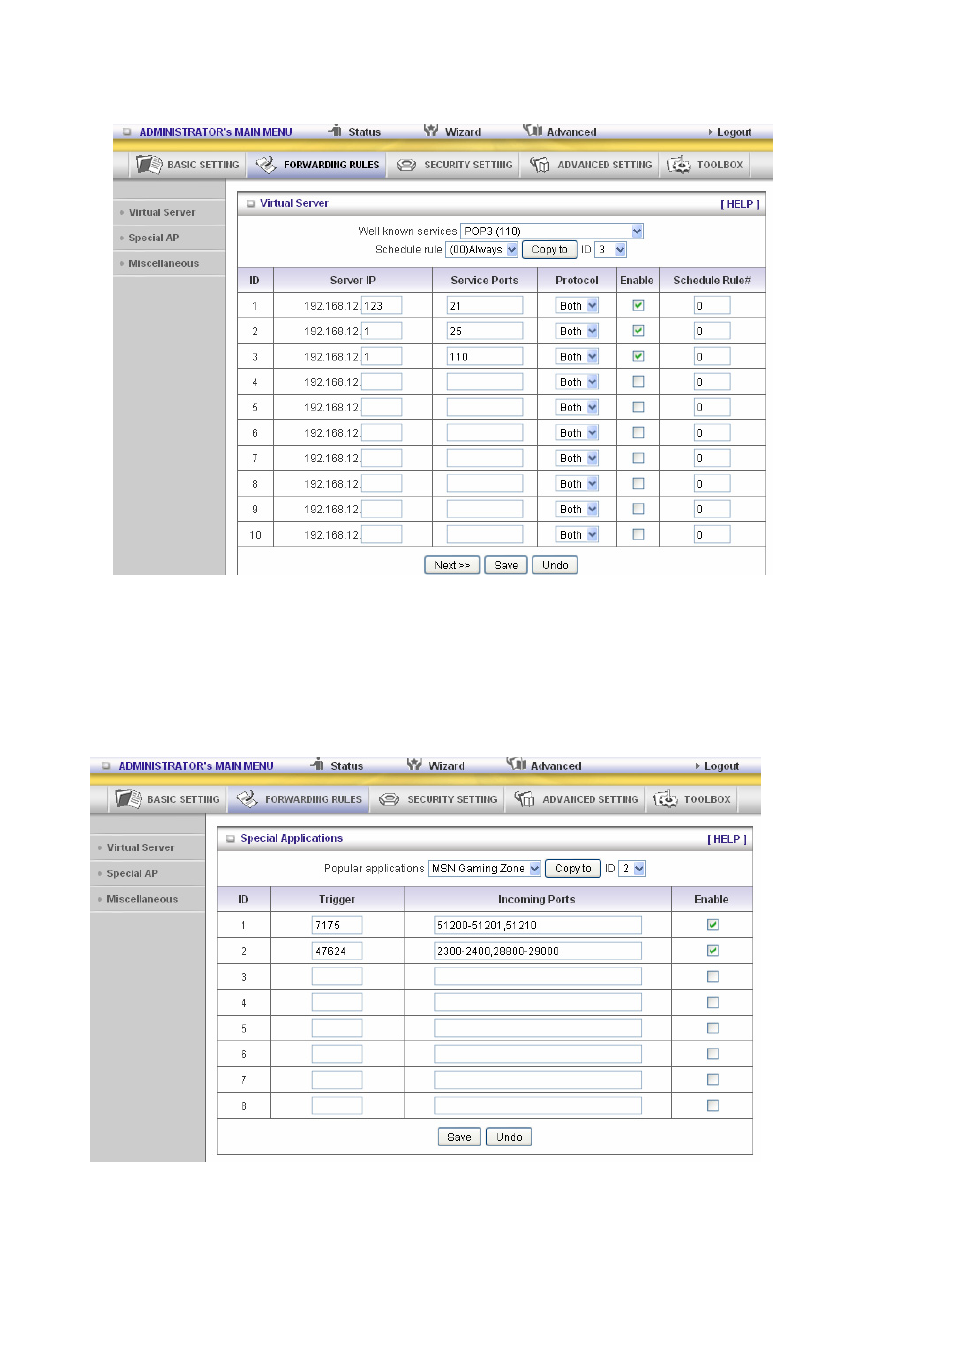
Task: Click Forwarding Rules icon in Virtual Server window
Action: pyautogui.click(x=266, y=164)
